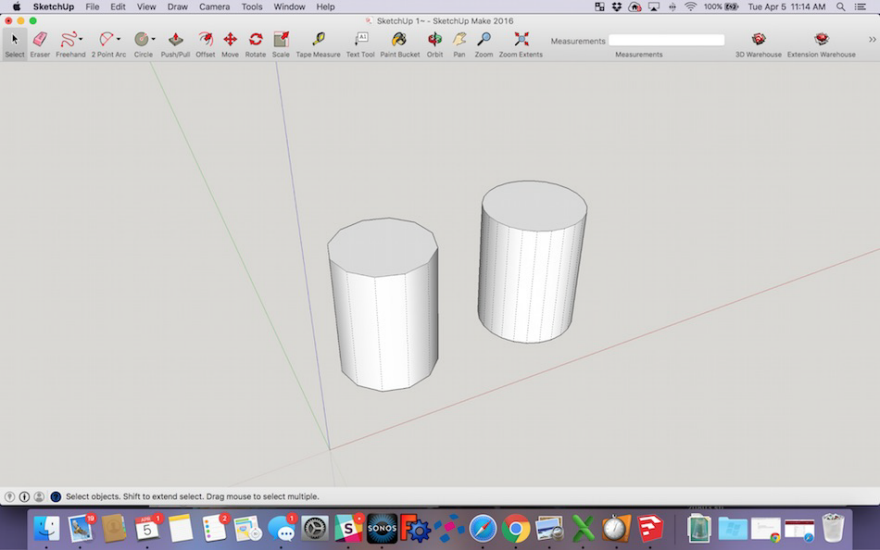Open the Draw menu

pos(177,7)
